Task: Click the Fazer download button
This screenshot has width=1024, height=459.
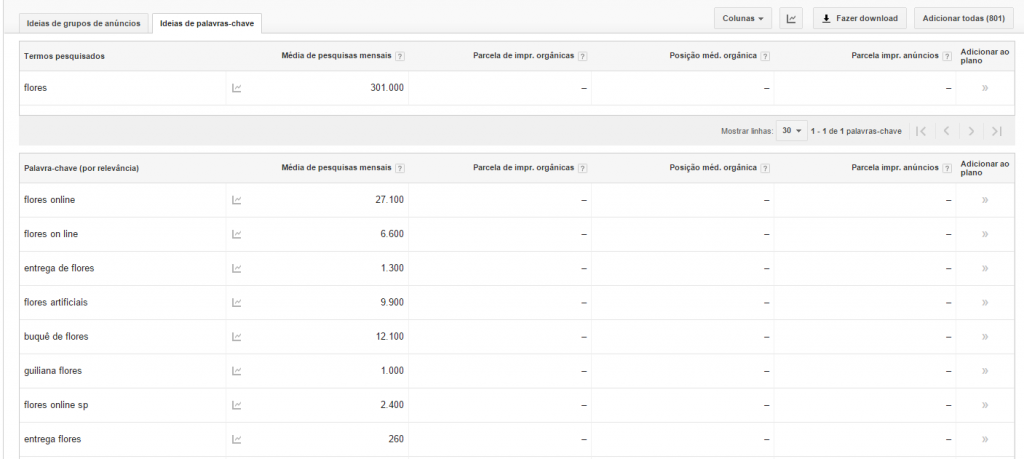Action: point(859,18)
